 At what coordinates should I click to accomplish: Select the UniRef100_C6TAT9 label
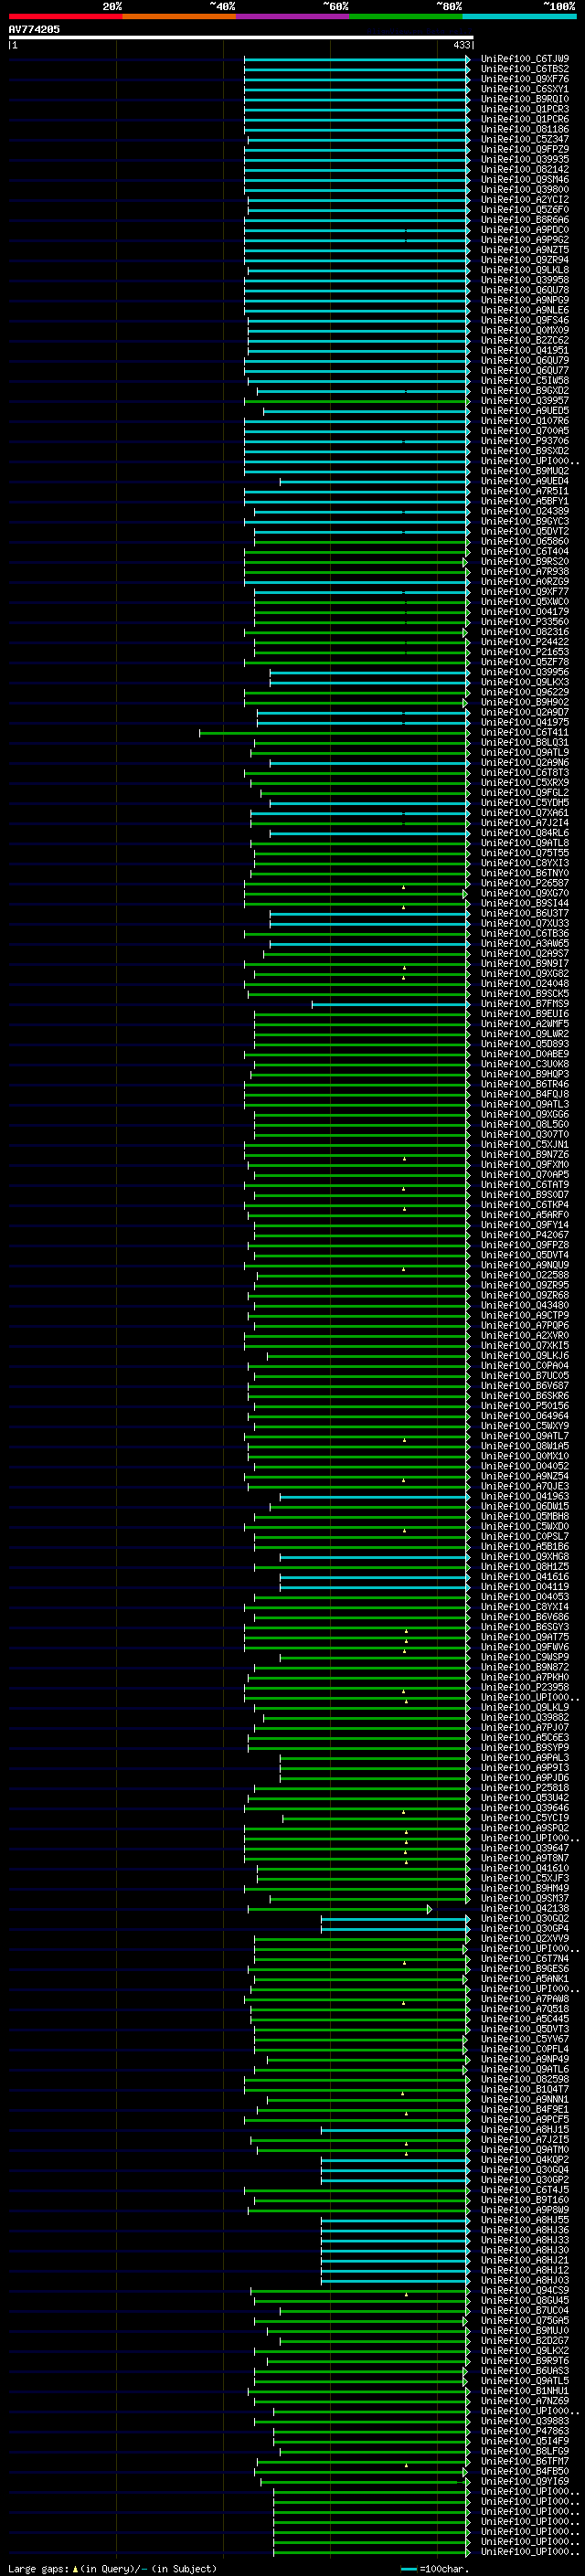tap(525, 1184)
